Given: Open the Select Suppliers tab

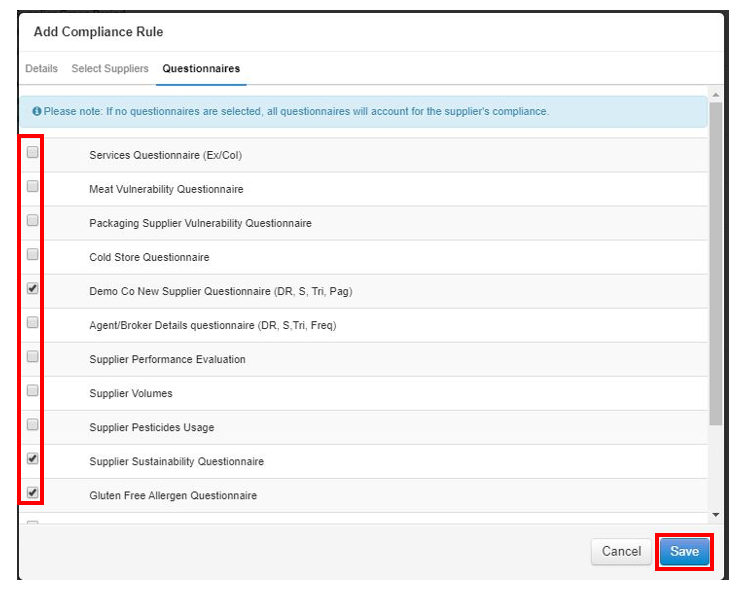Looking at the screenshot, I should tap(110, 68).
